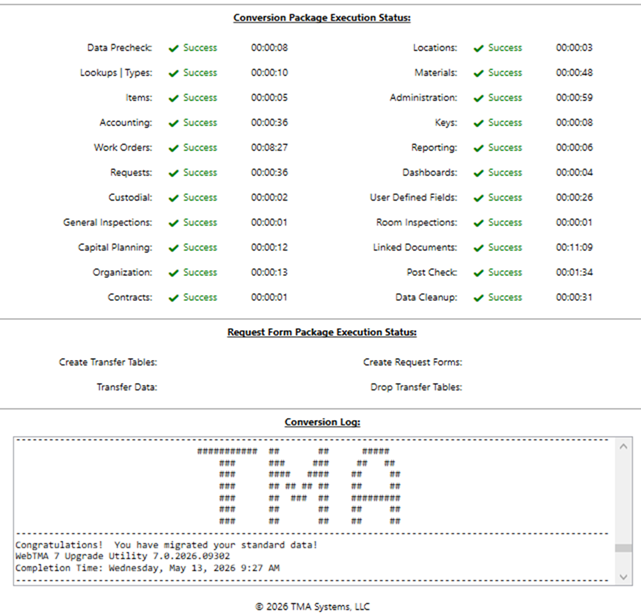The image size is (641, 613).
Task: Click the Post Check duration 00:01:34
Action: tap(574, 272)
